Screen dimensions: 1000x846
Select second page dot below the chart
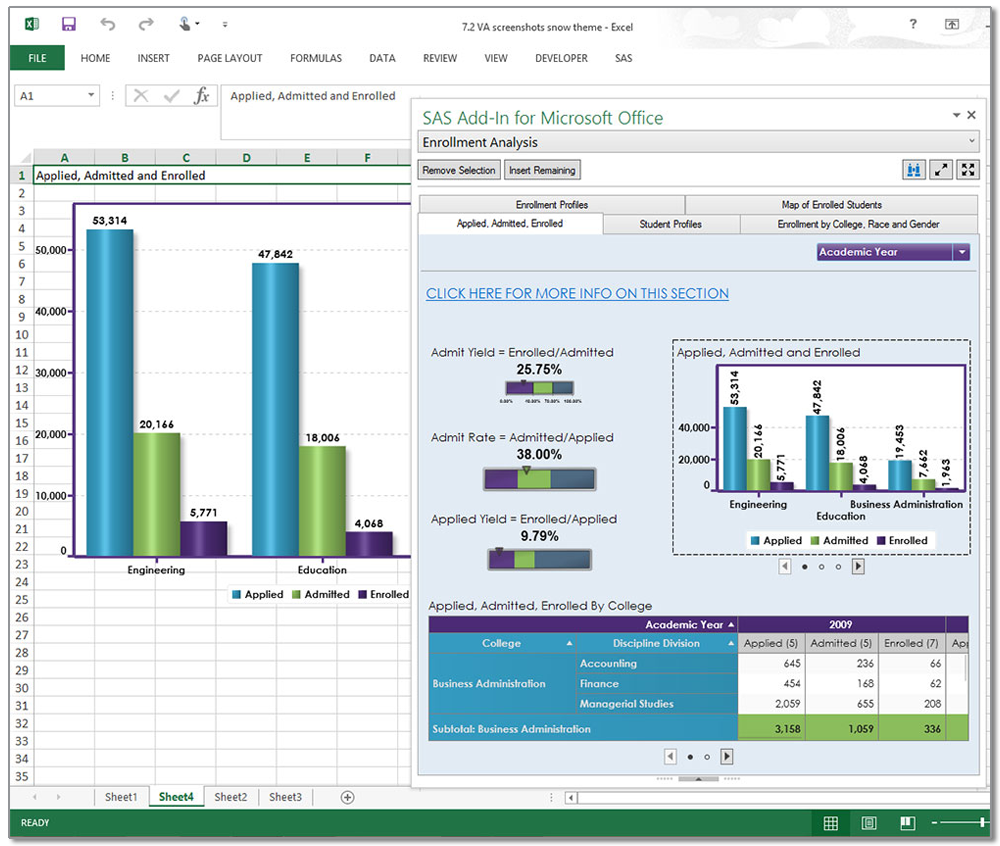click(821, 567)
